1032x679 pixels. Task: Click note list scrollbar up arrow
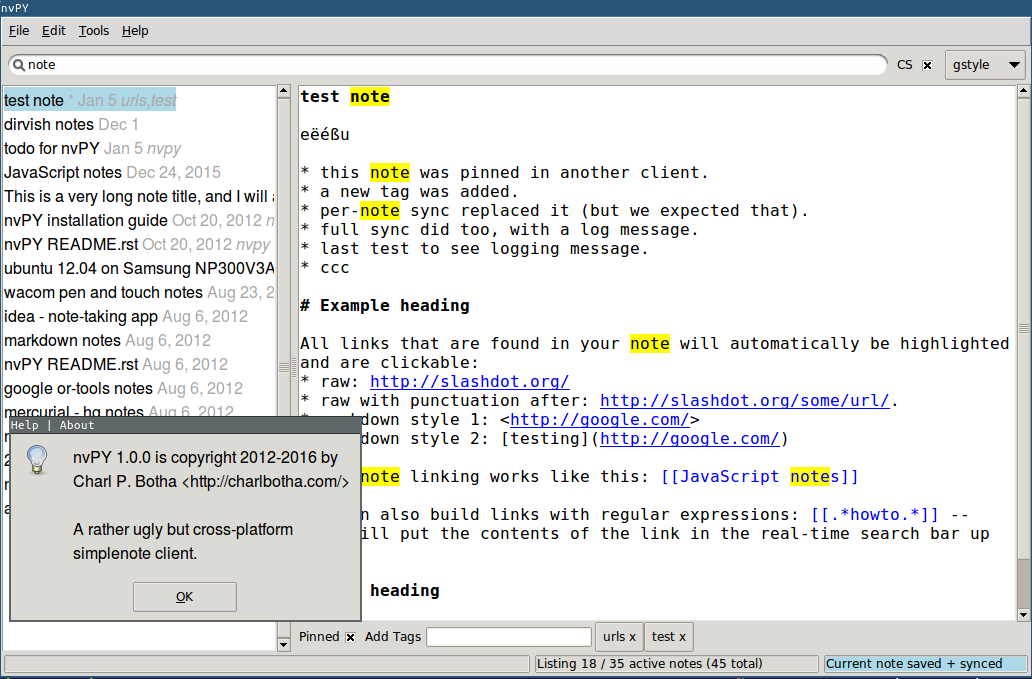[x=284, y=91]
